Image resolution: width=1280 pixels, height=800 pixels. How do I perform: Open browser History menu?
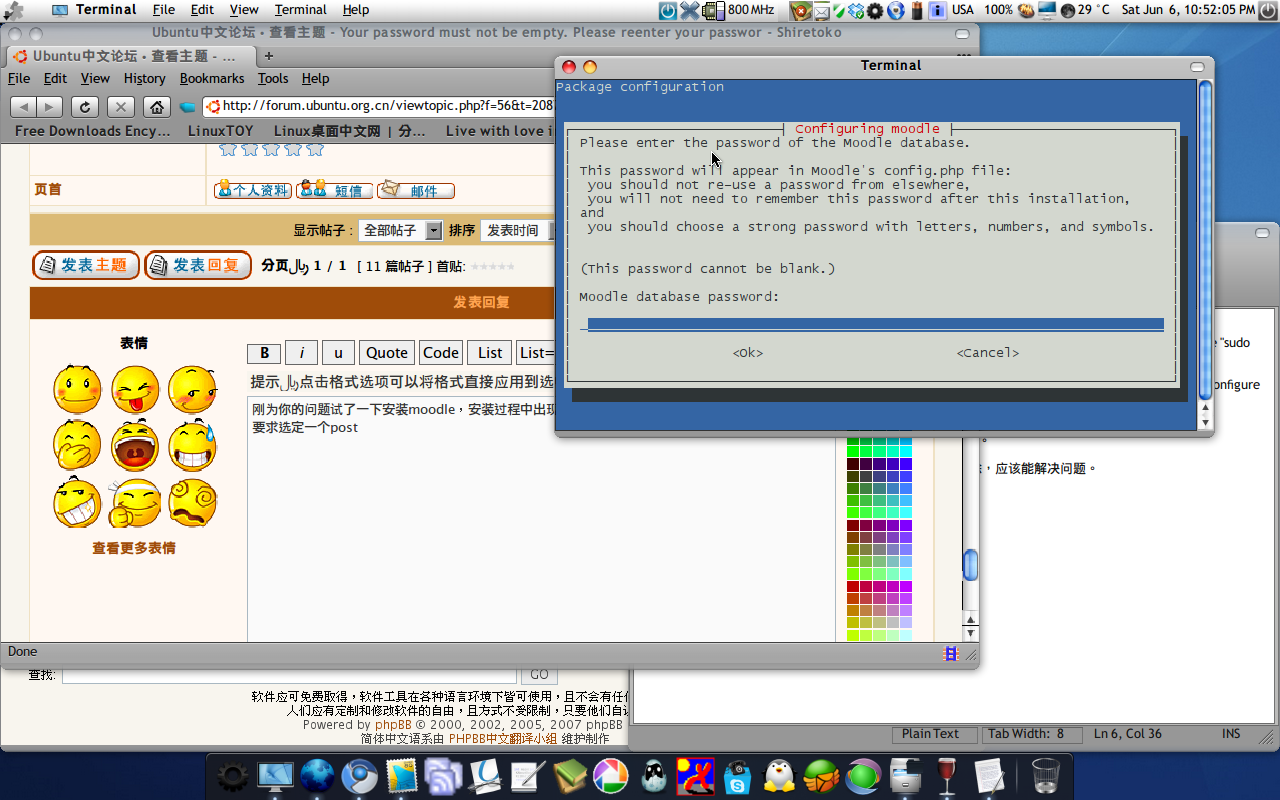[144, 78]
